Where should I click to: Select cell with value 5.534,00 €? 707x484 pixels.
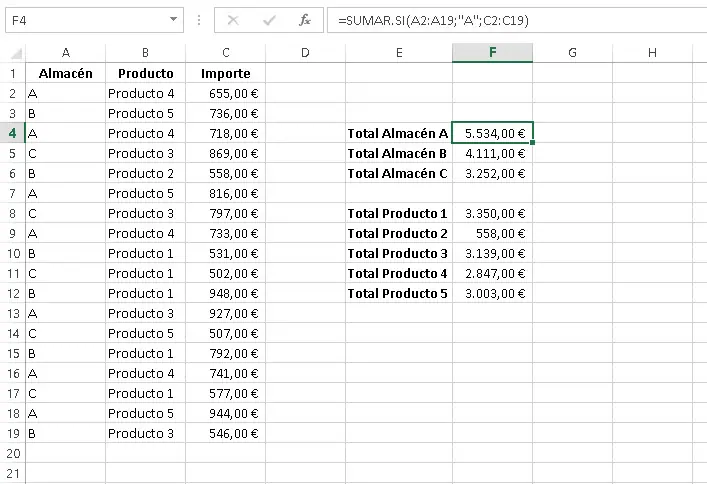(x=492, y=133)
